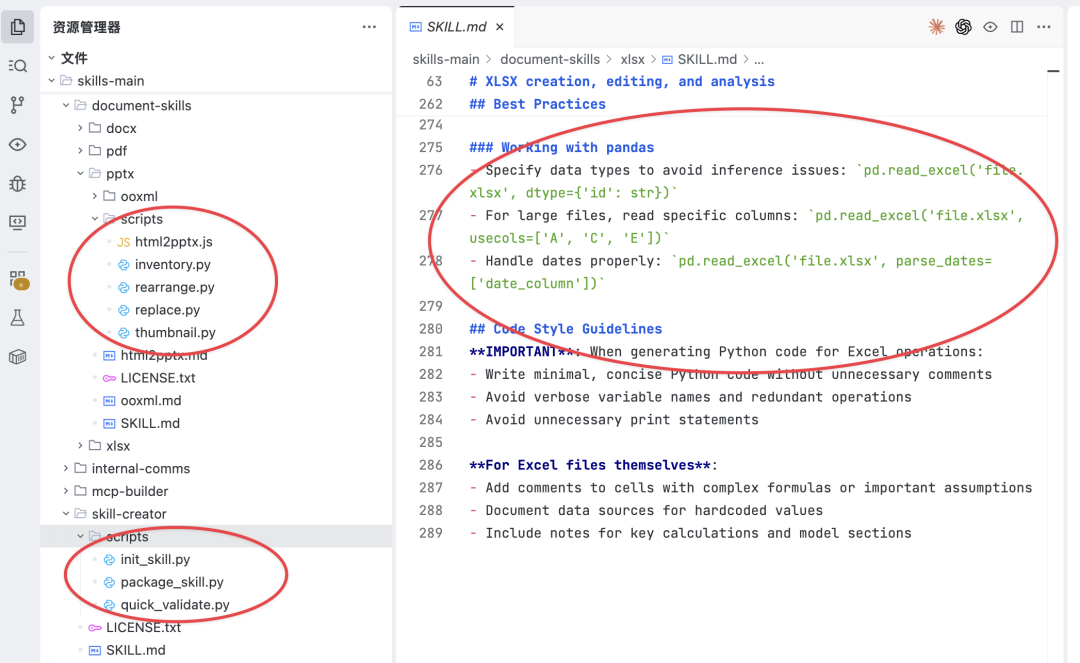Screen dimensions: 1080x663
Task: Open the Search view in activity bar
Action: coord(18,66)
